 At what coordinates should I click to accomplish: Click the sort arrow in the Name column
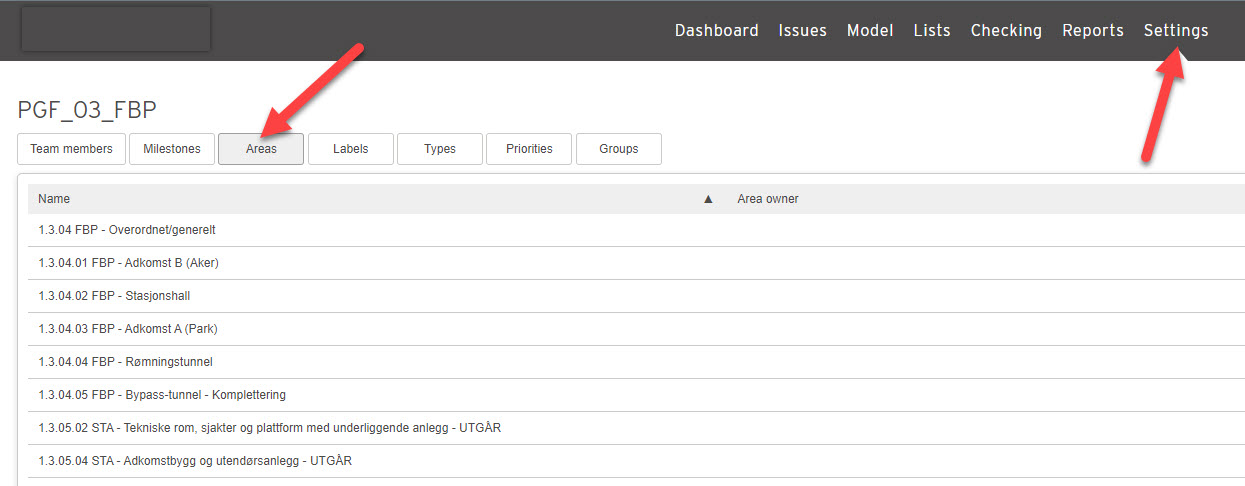pos(708,199)
